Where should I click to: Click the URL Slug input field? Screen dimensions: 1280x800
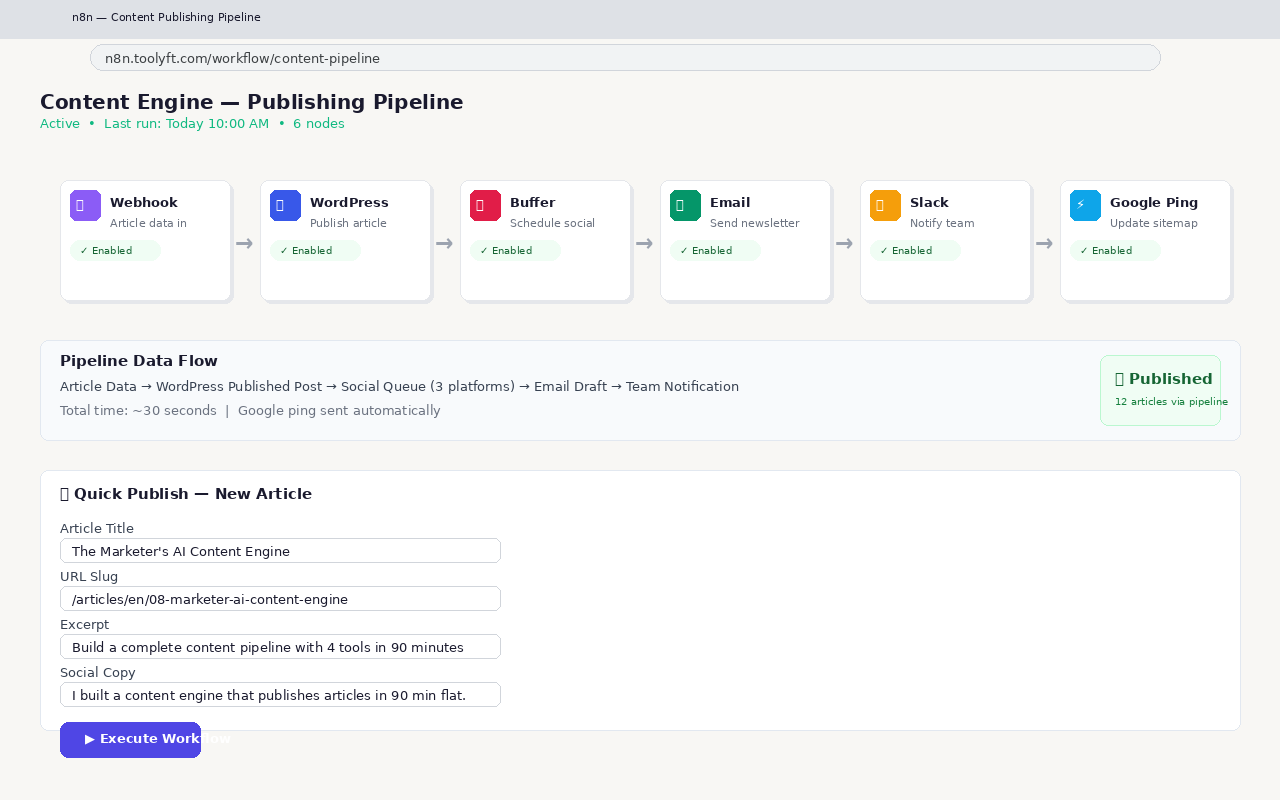point(280,599)
